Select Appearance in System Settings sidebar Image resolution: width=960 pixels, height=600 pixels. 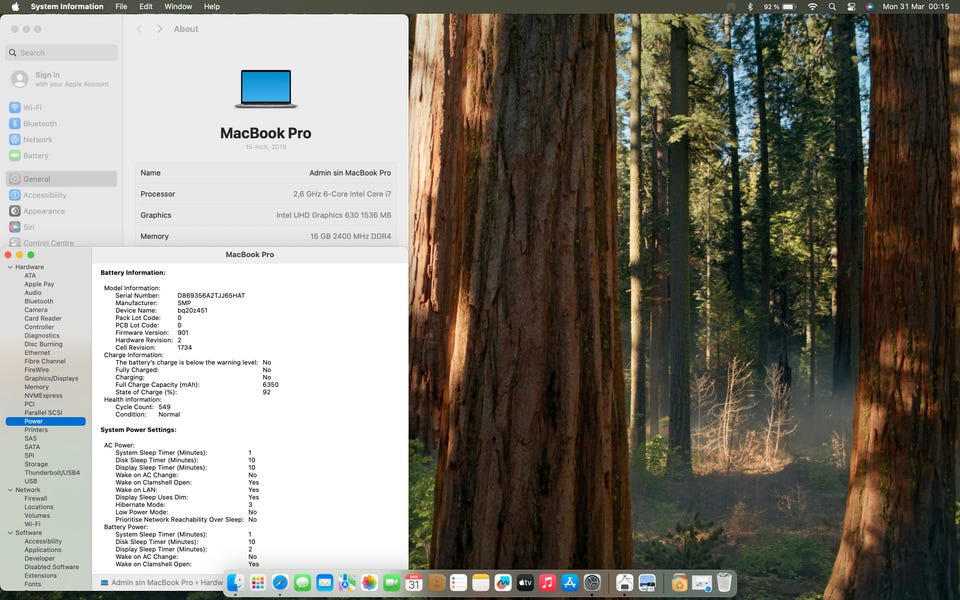[61, 211]
